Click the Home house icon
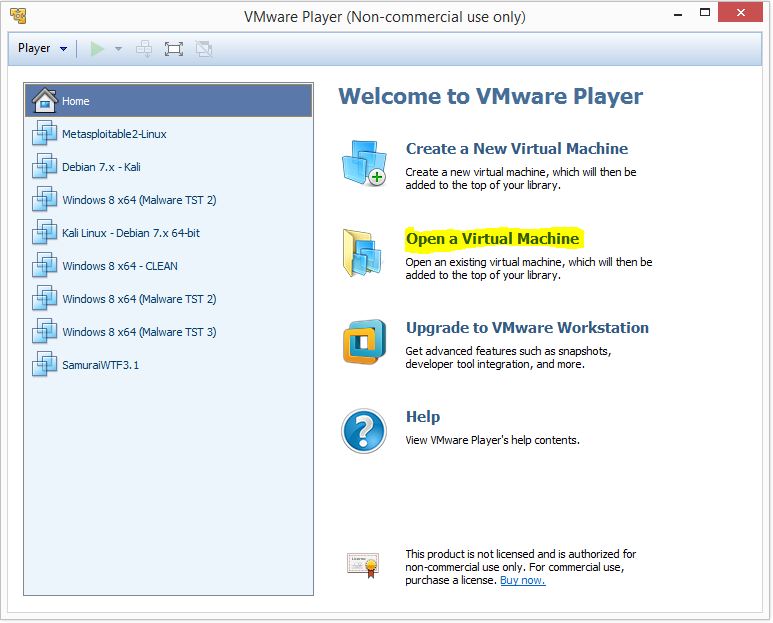 (x=44, y=100)
